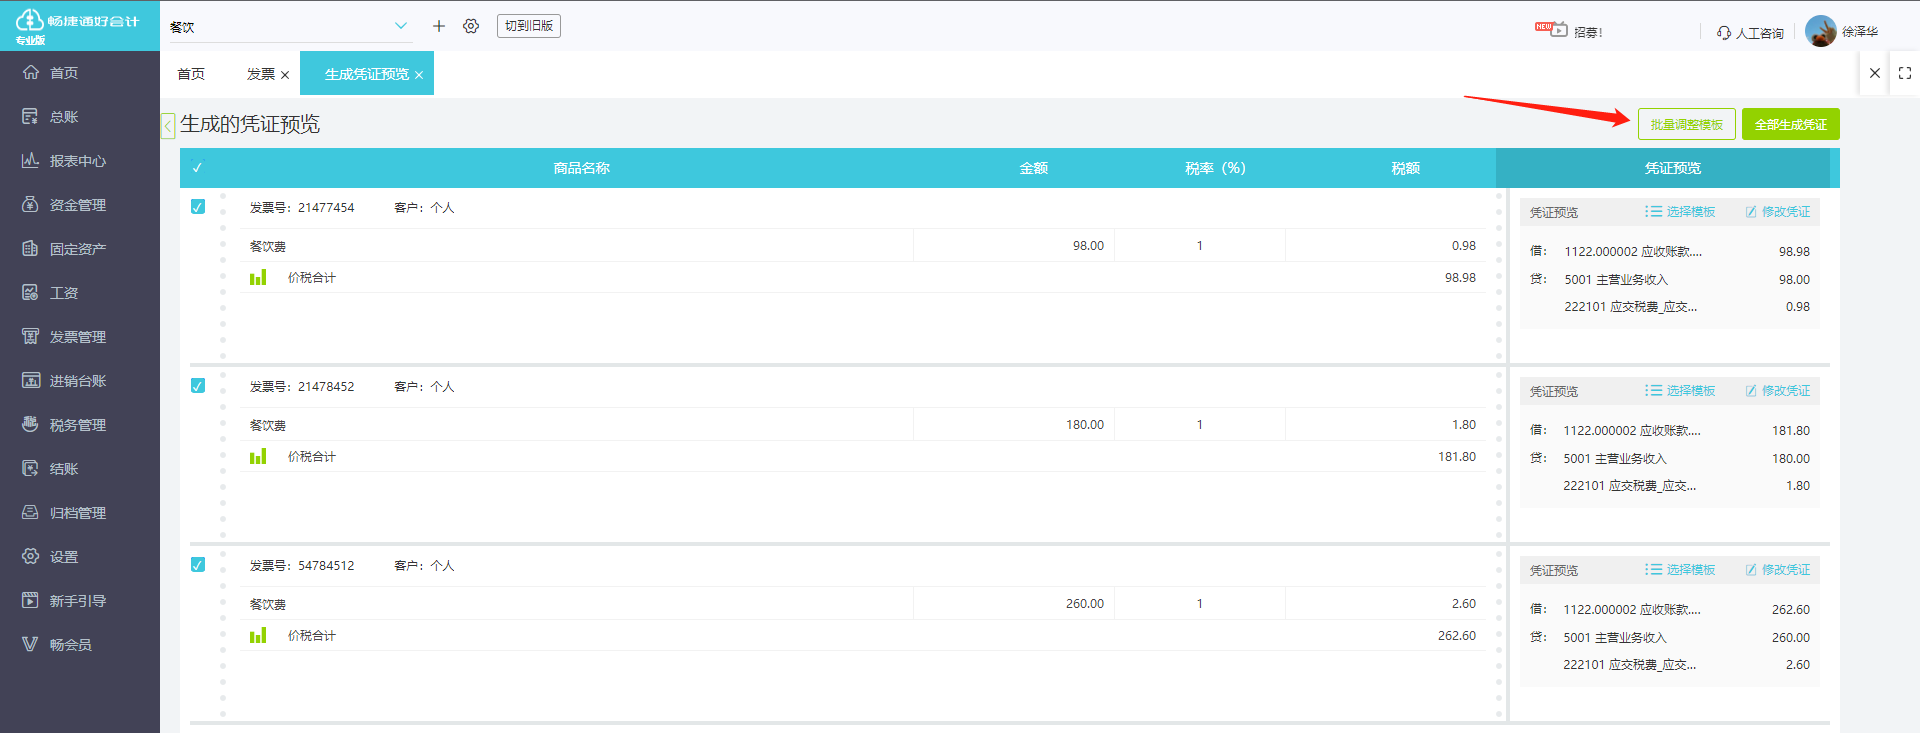Click the text 发票号: 21477454
The width and height of the screenshot is (1920, 733).
click(302, 208)
